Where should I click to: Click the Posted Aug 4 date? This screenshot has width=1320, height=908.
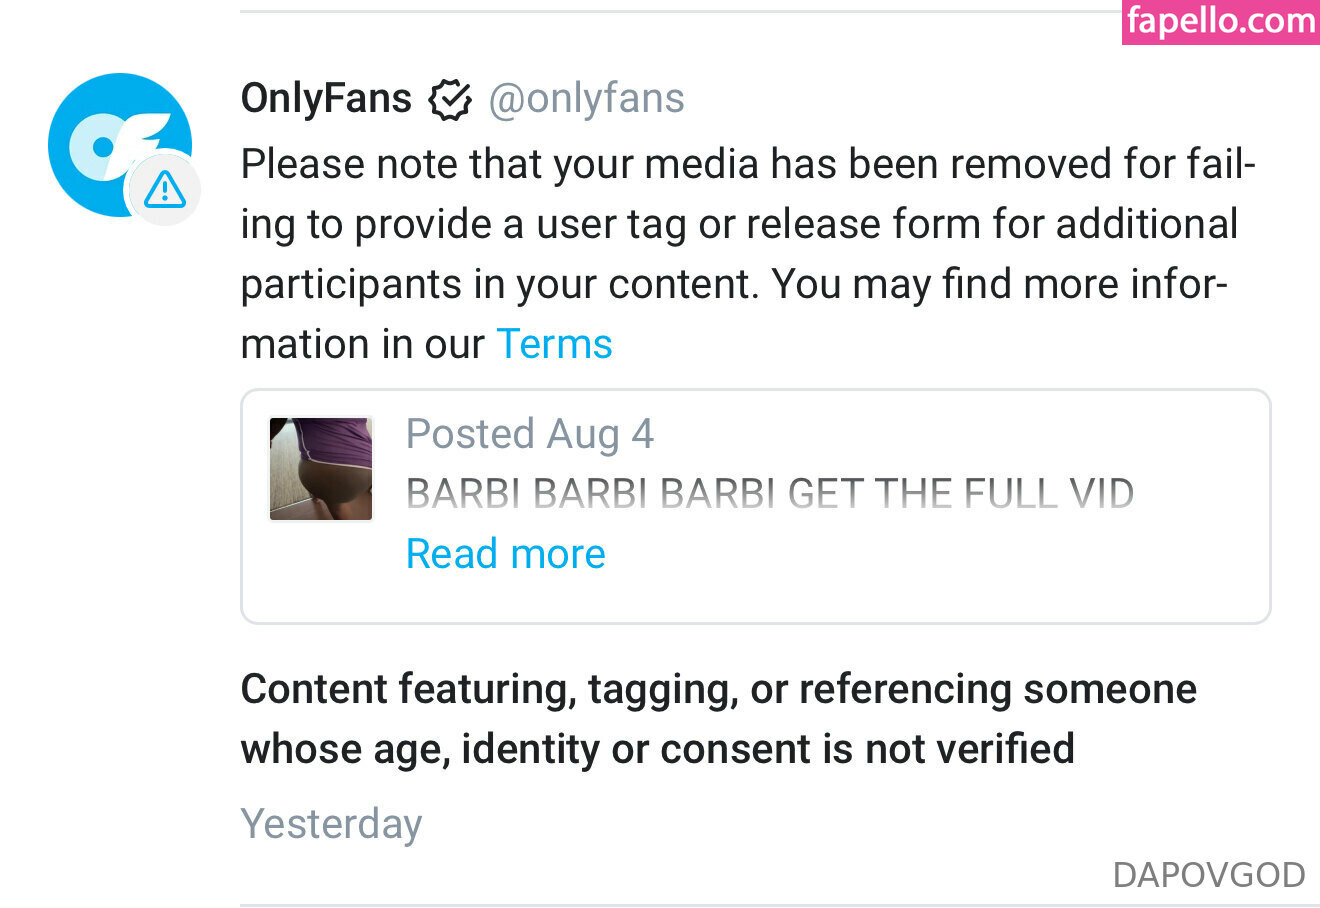(x=529, y=434)
